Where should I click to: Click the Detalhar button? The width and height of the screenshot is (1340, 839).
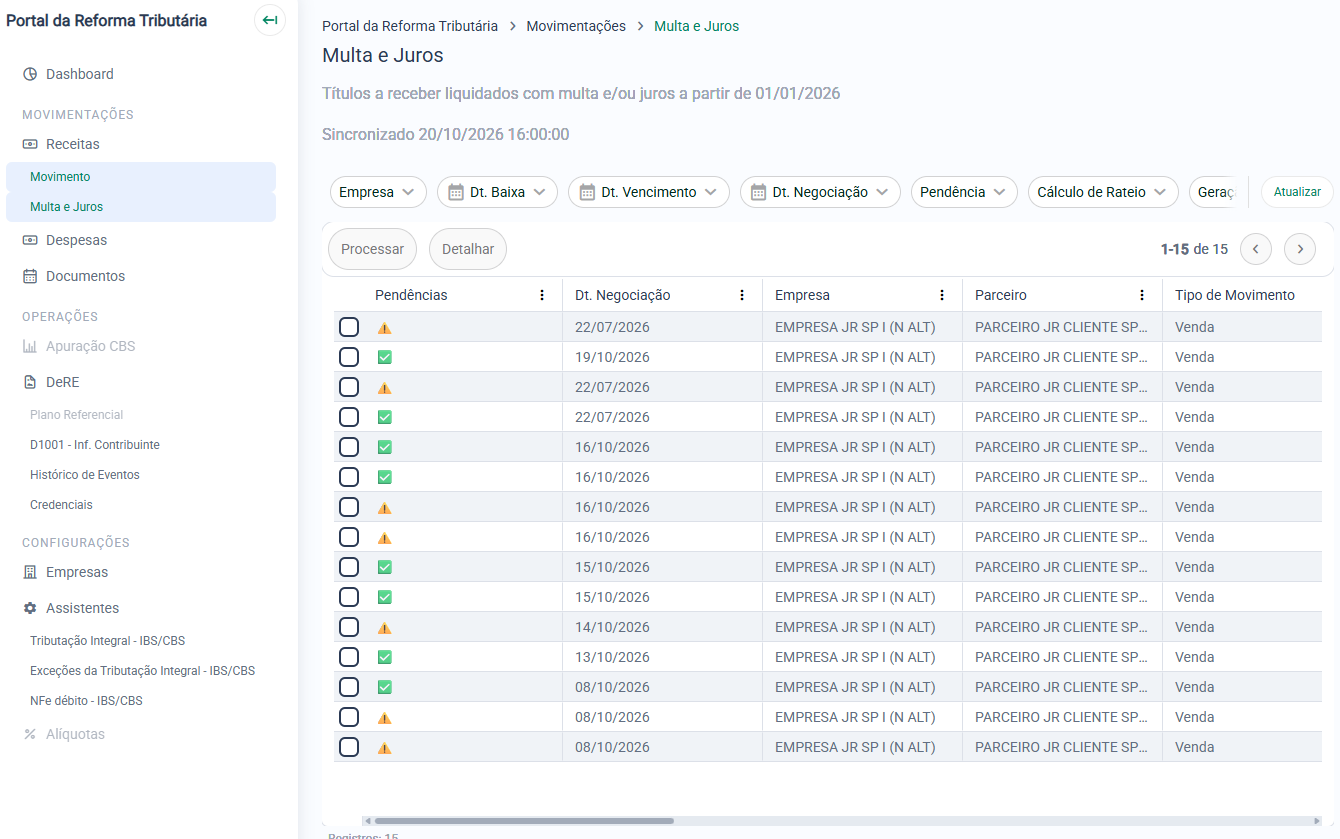(468, 249)
